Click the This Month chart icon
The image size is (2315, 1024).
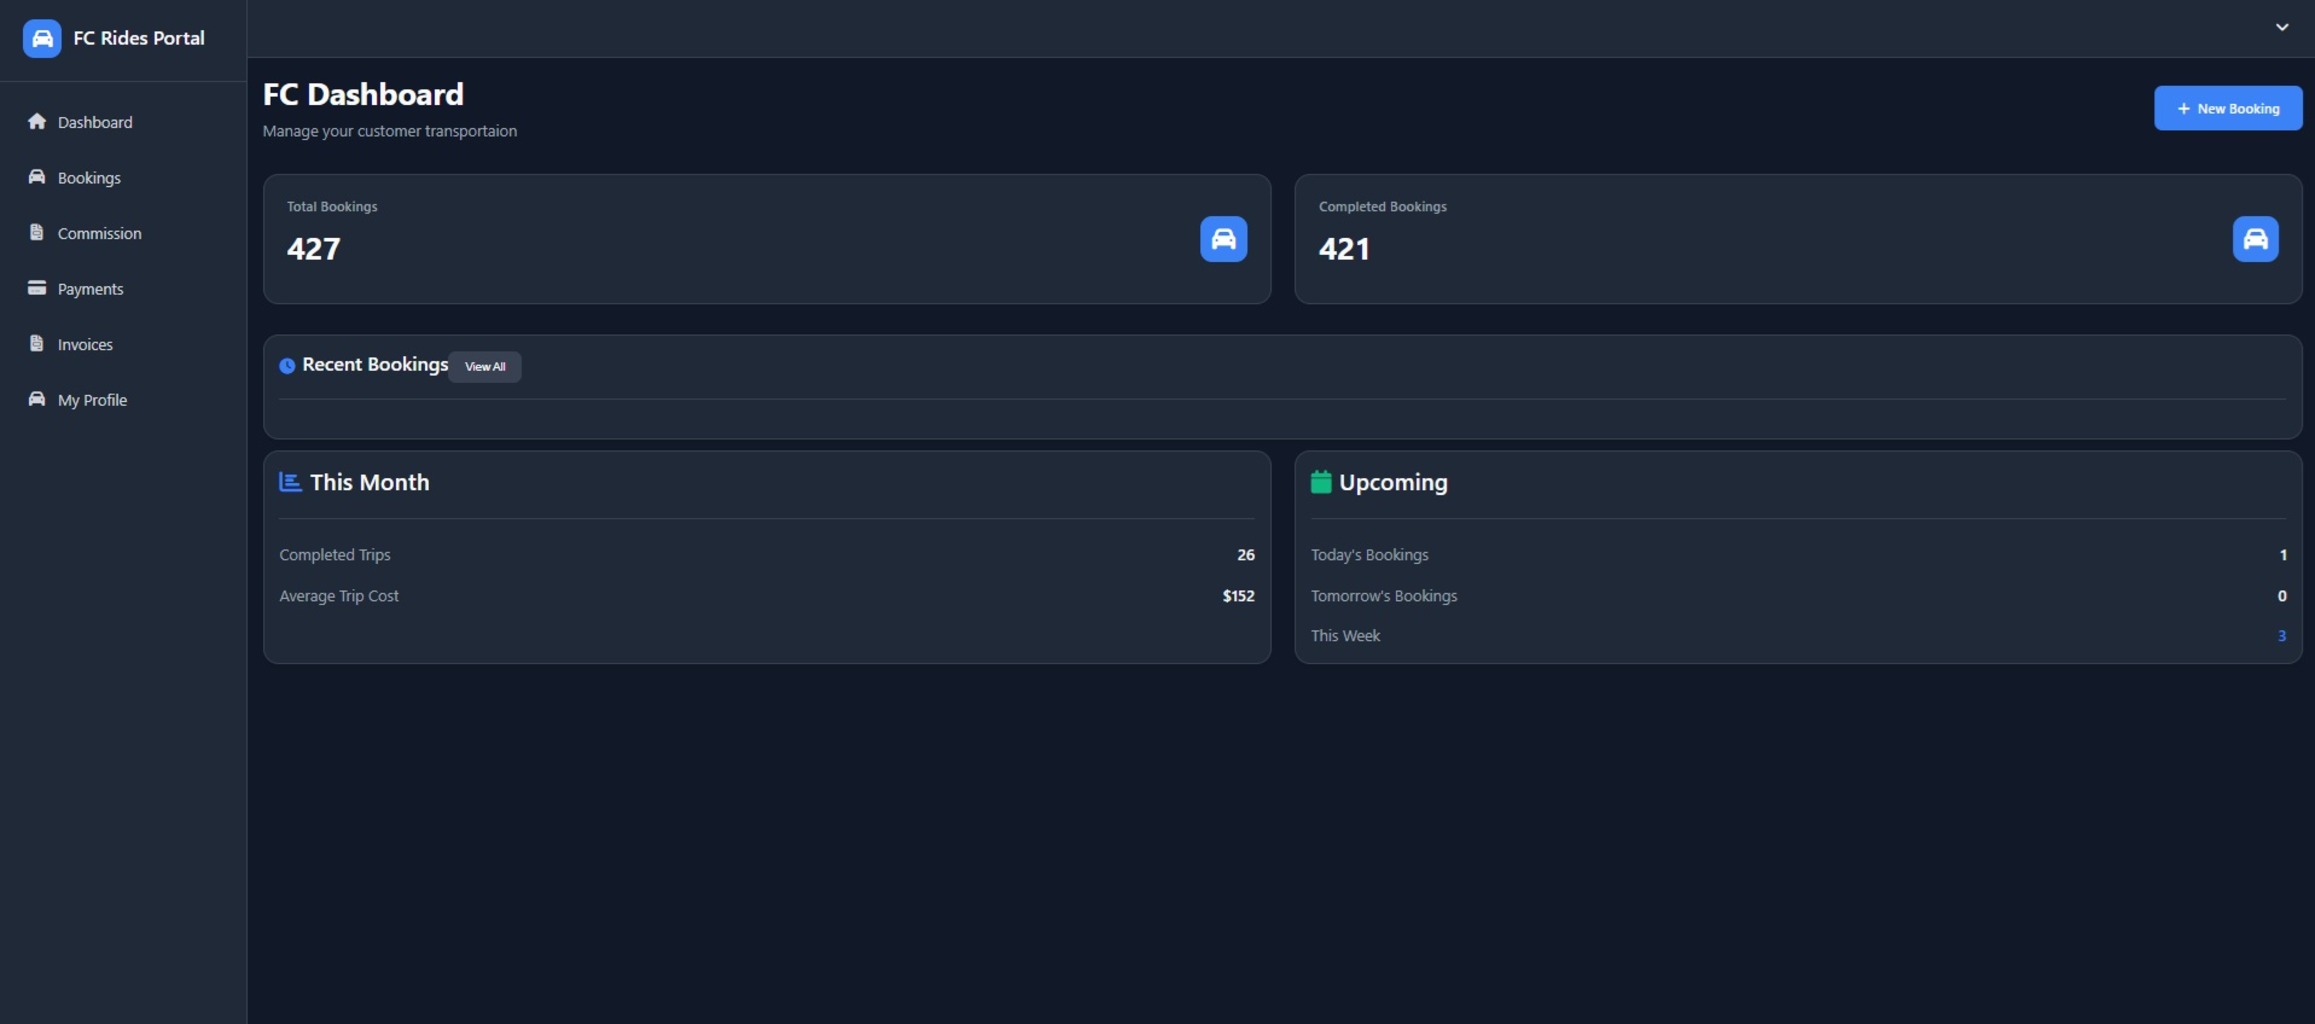(x=290, y=482)
